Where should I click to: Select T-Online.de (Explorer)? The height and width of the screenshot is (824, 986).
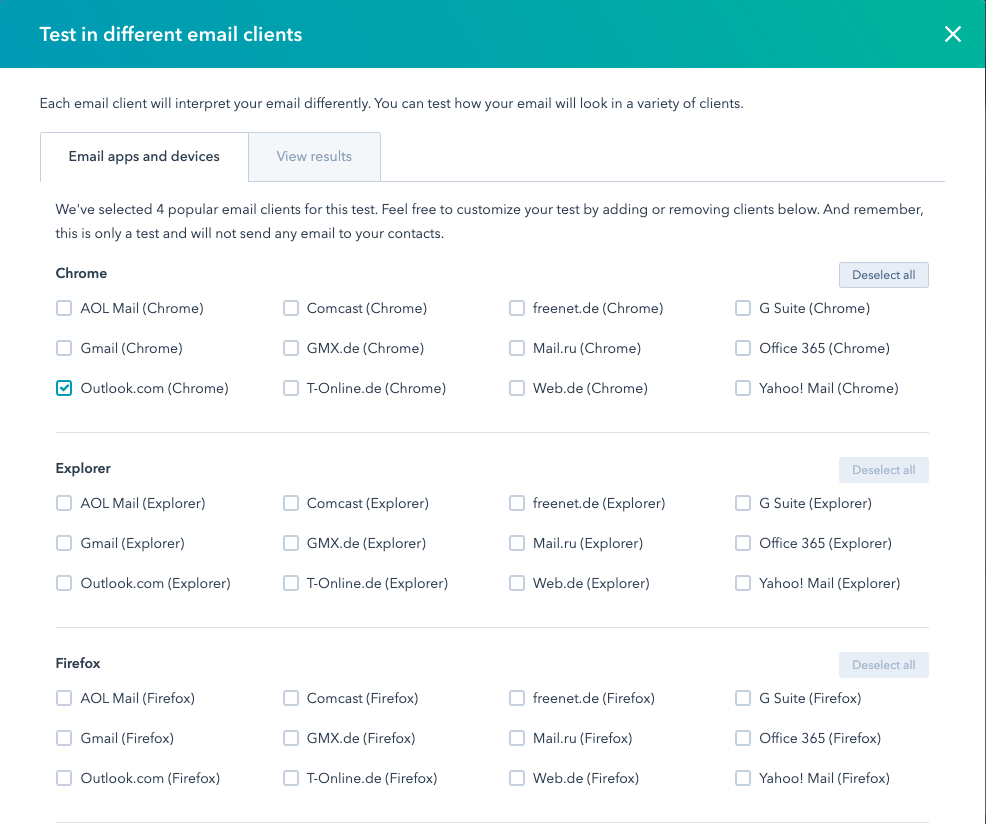pos(291,583)
